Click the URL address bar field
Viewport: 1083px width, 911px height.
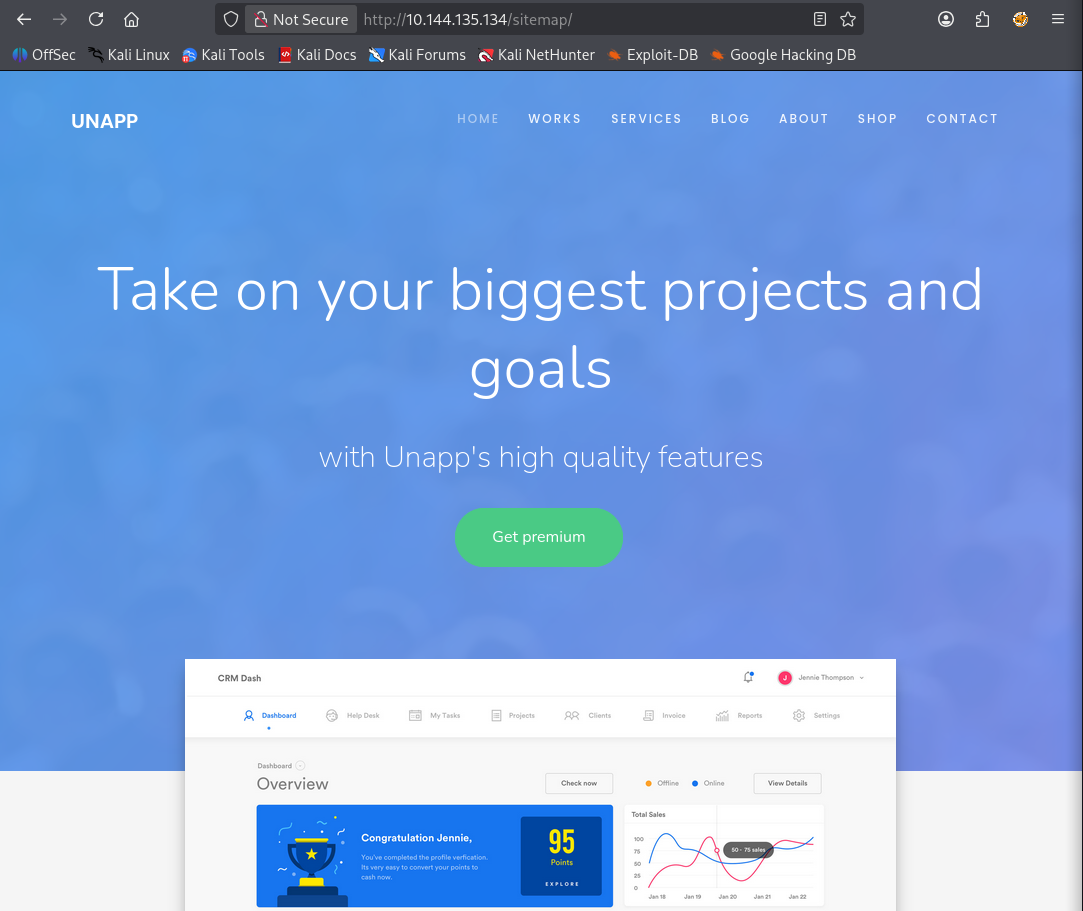pyautogui.click(x=580, y=19)
